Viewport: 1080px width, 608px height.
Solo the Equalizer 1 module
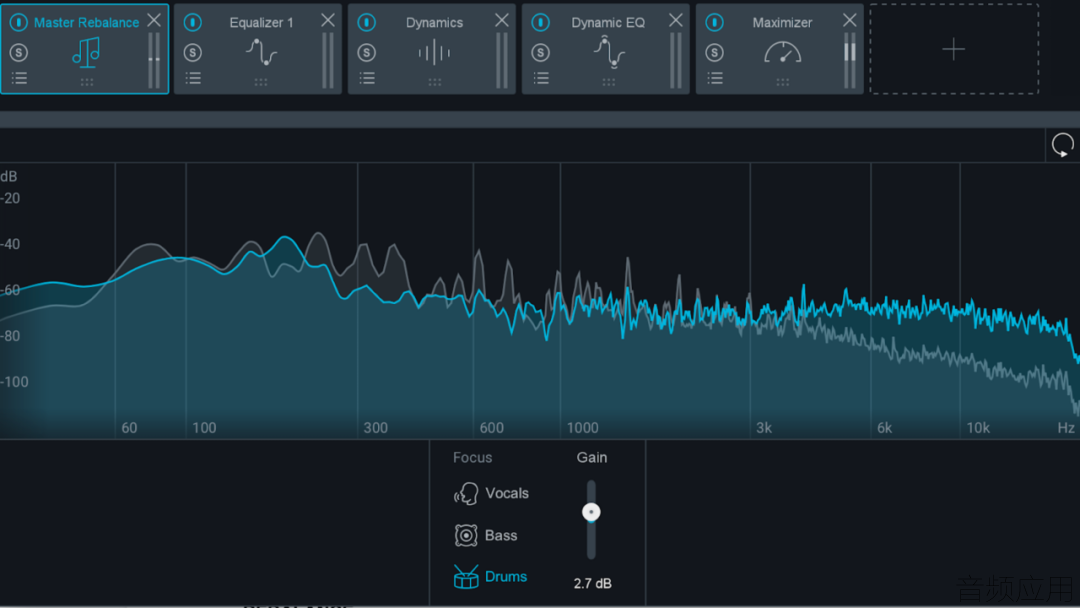193,52
